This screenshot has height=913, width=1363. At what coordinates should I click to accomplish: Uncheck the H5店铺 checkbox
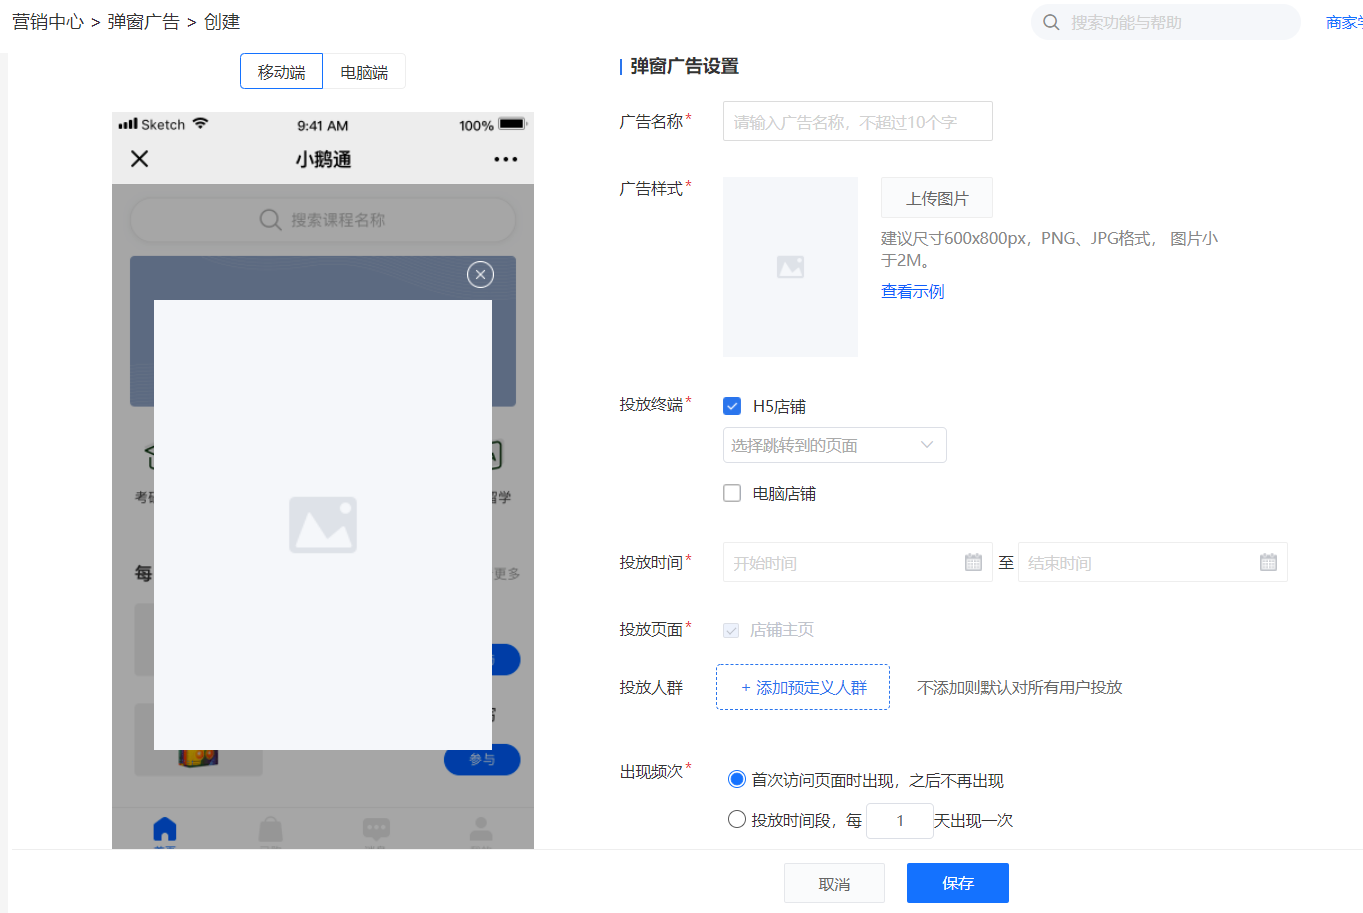coord(732,406)
